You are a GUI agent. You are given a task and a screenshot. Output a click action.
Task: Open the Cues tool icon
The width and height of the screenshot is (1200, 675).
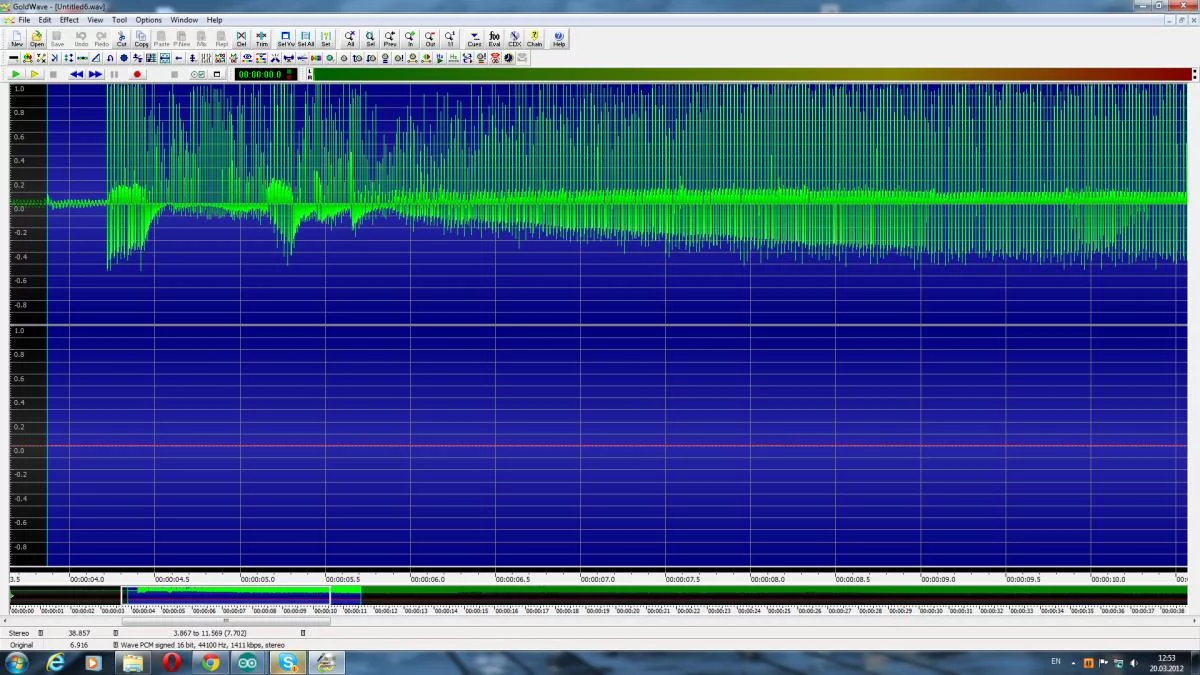[474, 38]
